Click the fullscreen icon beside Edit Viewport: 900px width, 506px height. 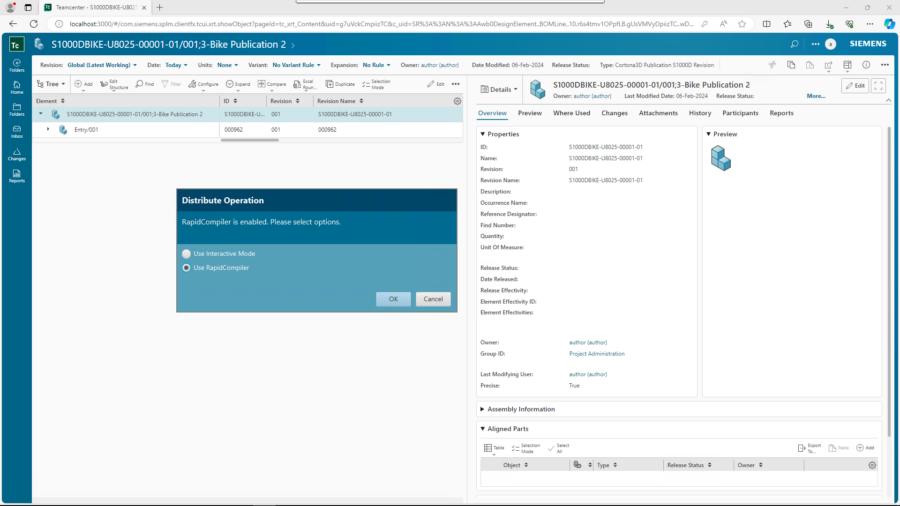point(879,86)
